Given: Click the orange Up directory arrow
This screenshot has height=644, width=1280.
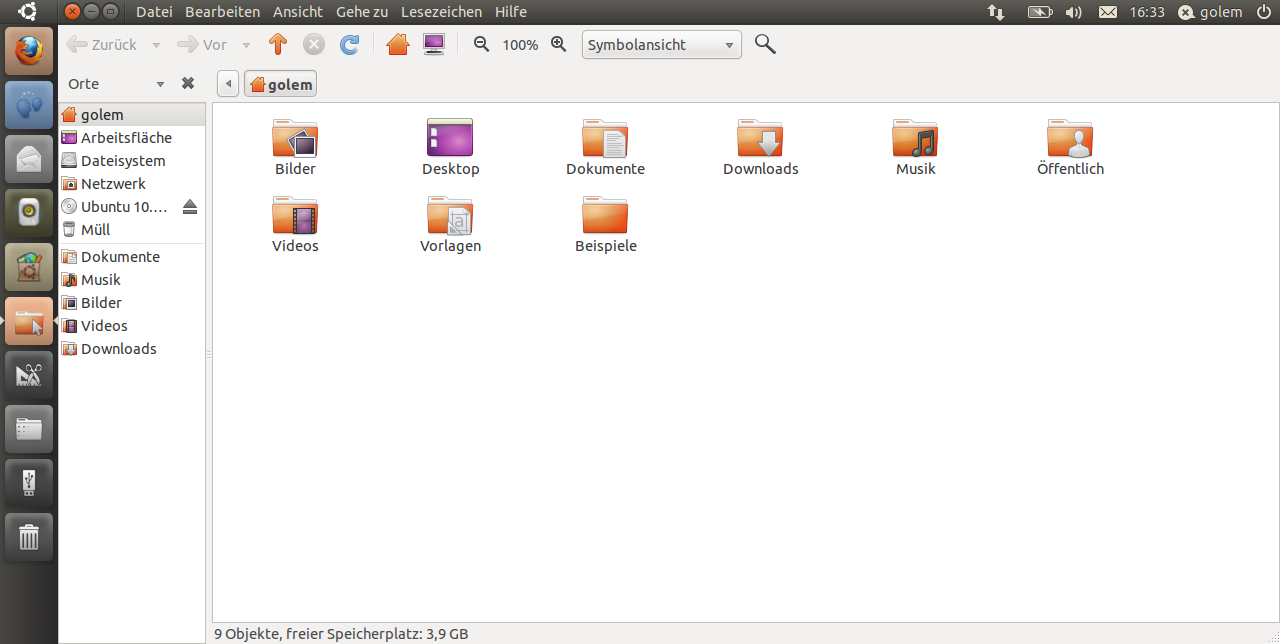Looking at the screenshot, I should 278,45.
